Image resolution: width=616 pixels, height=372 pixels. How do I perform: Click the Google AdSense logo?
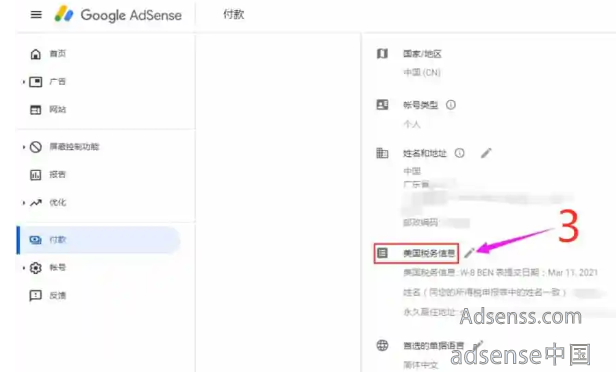pos(118,15)
